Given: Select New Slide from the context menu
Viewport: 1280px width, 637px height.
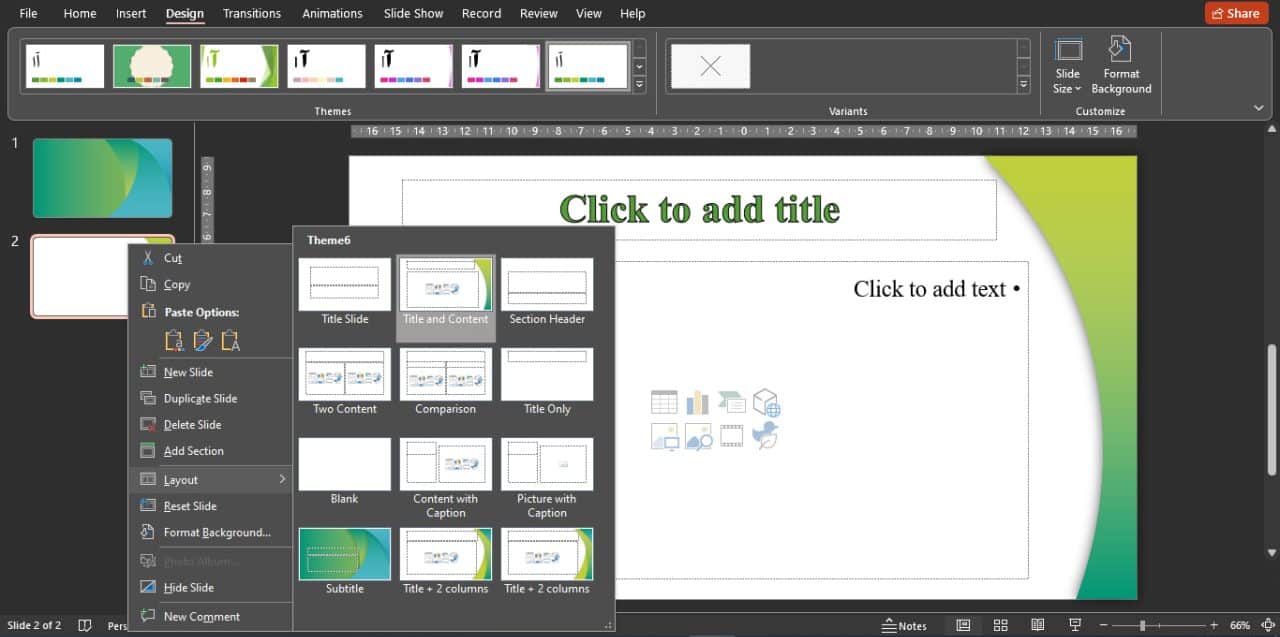Looking at the screenshot, I should [188, 372].
